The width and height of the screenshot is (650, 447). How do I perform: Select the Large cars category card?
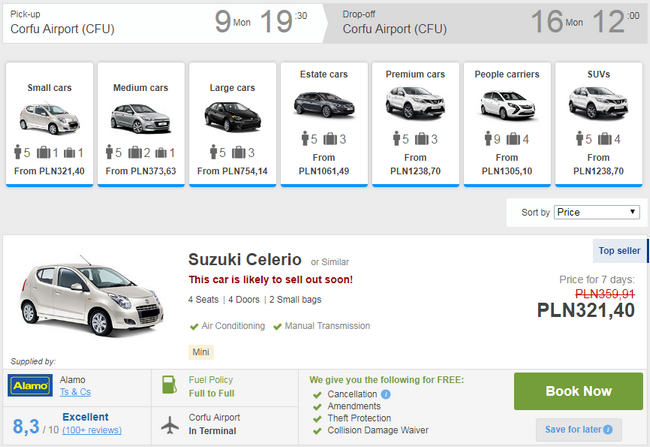pos(233,124)
